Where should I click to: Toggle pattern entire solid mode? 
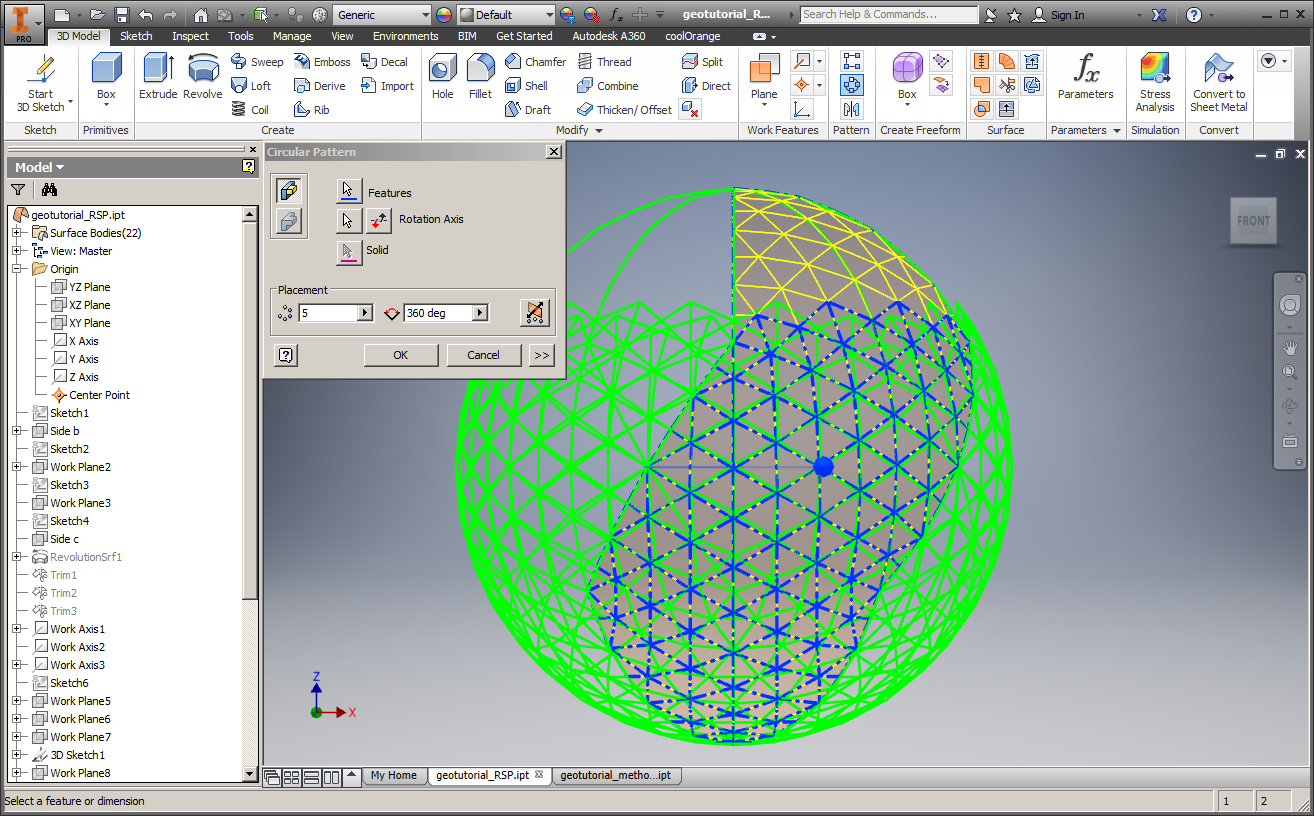pyautogui.click(x=289, y=222)
